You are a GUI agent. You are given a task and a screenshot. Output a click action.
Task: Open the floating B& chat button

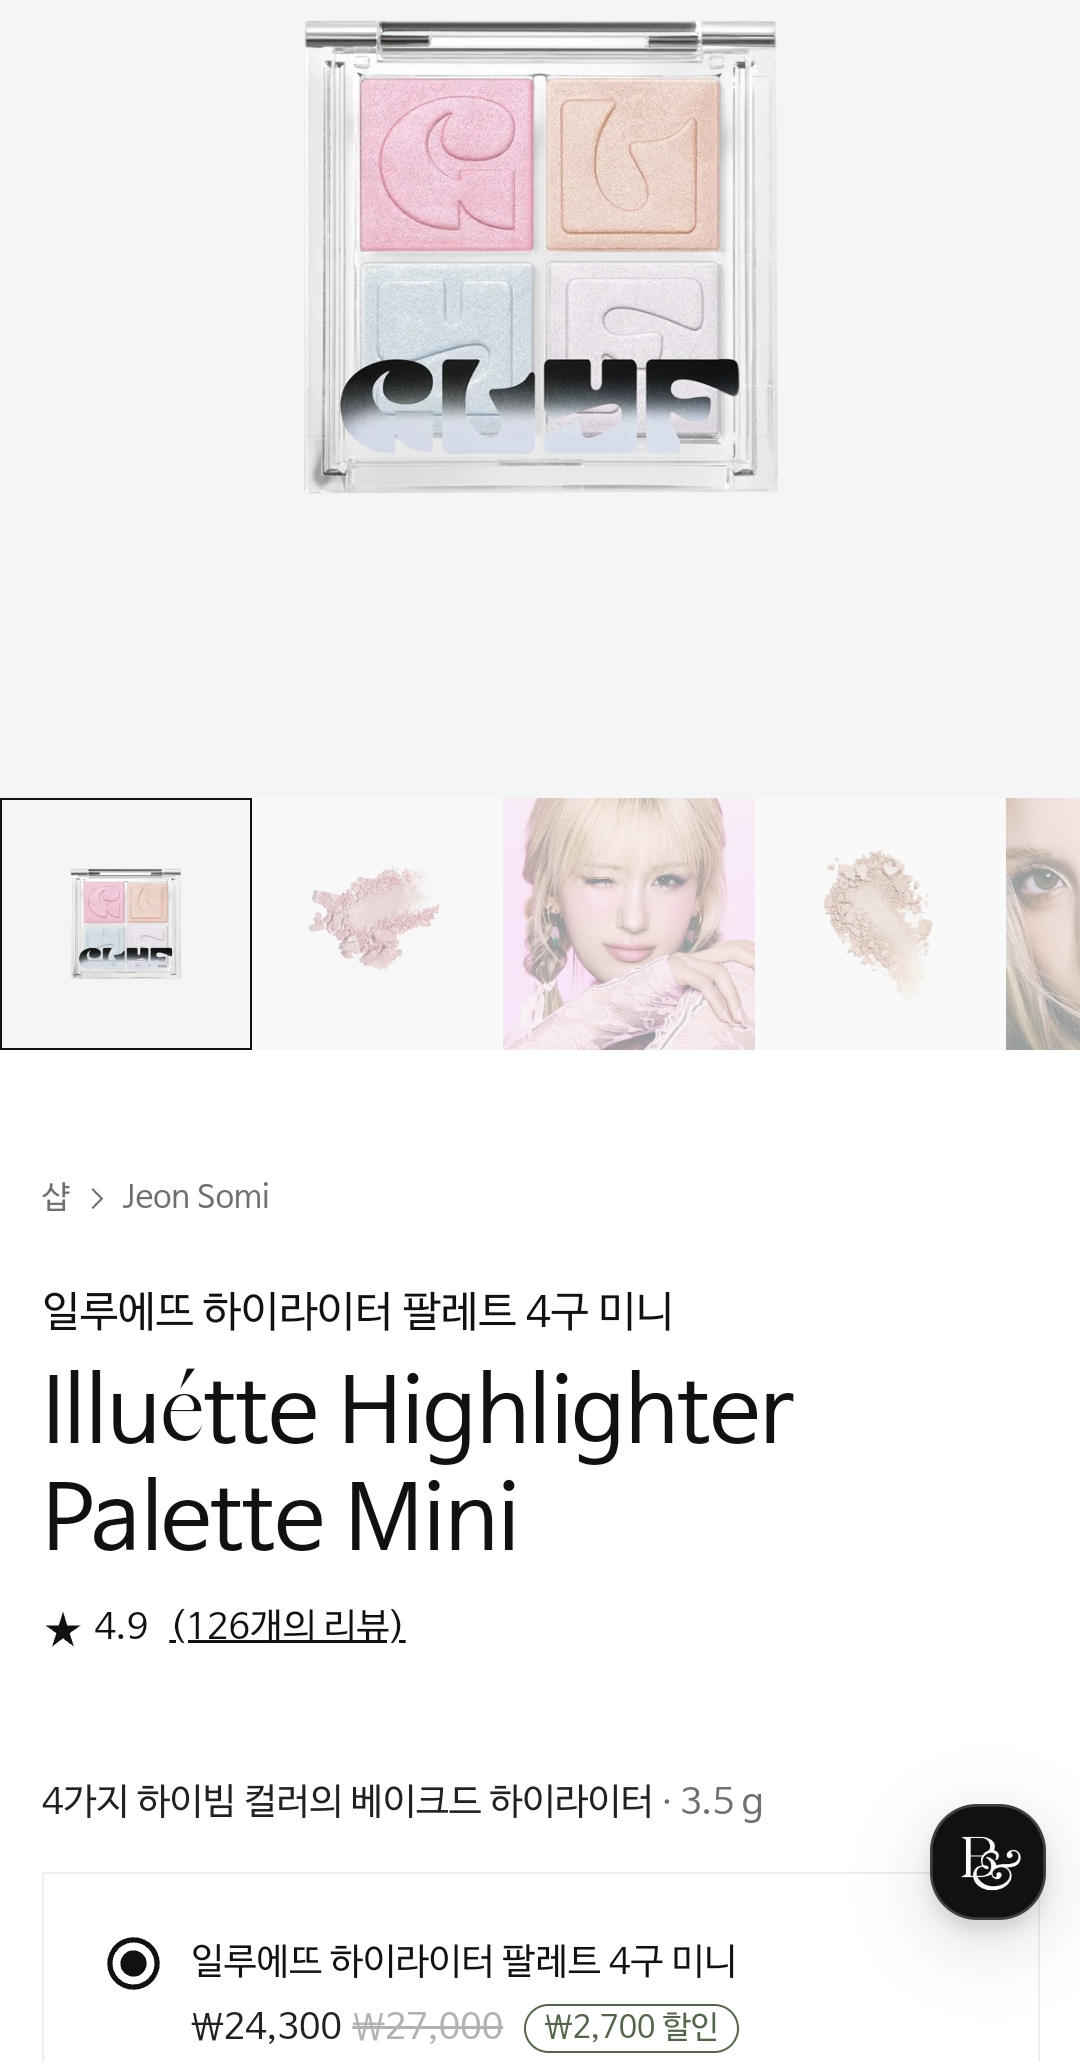tap(987, 1861)
